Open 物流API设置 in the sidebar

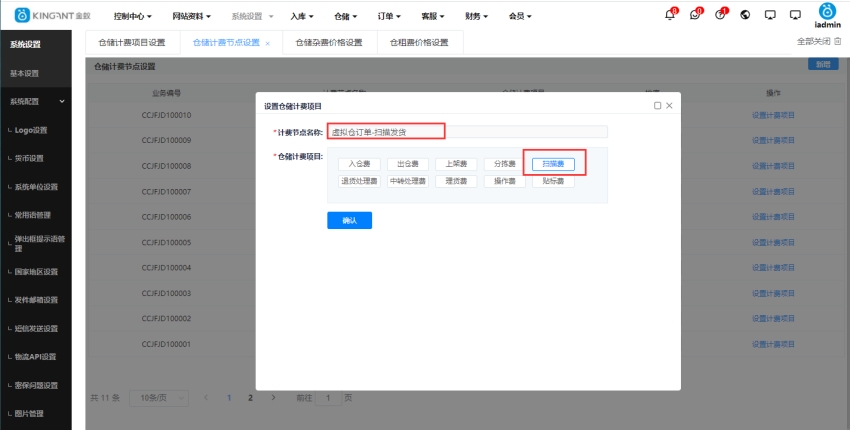coord(36,357)
